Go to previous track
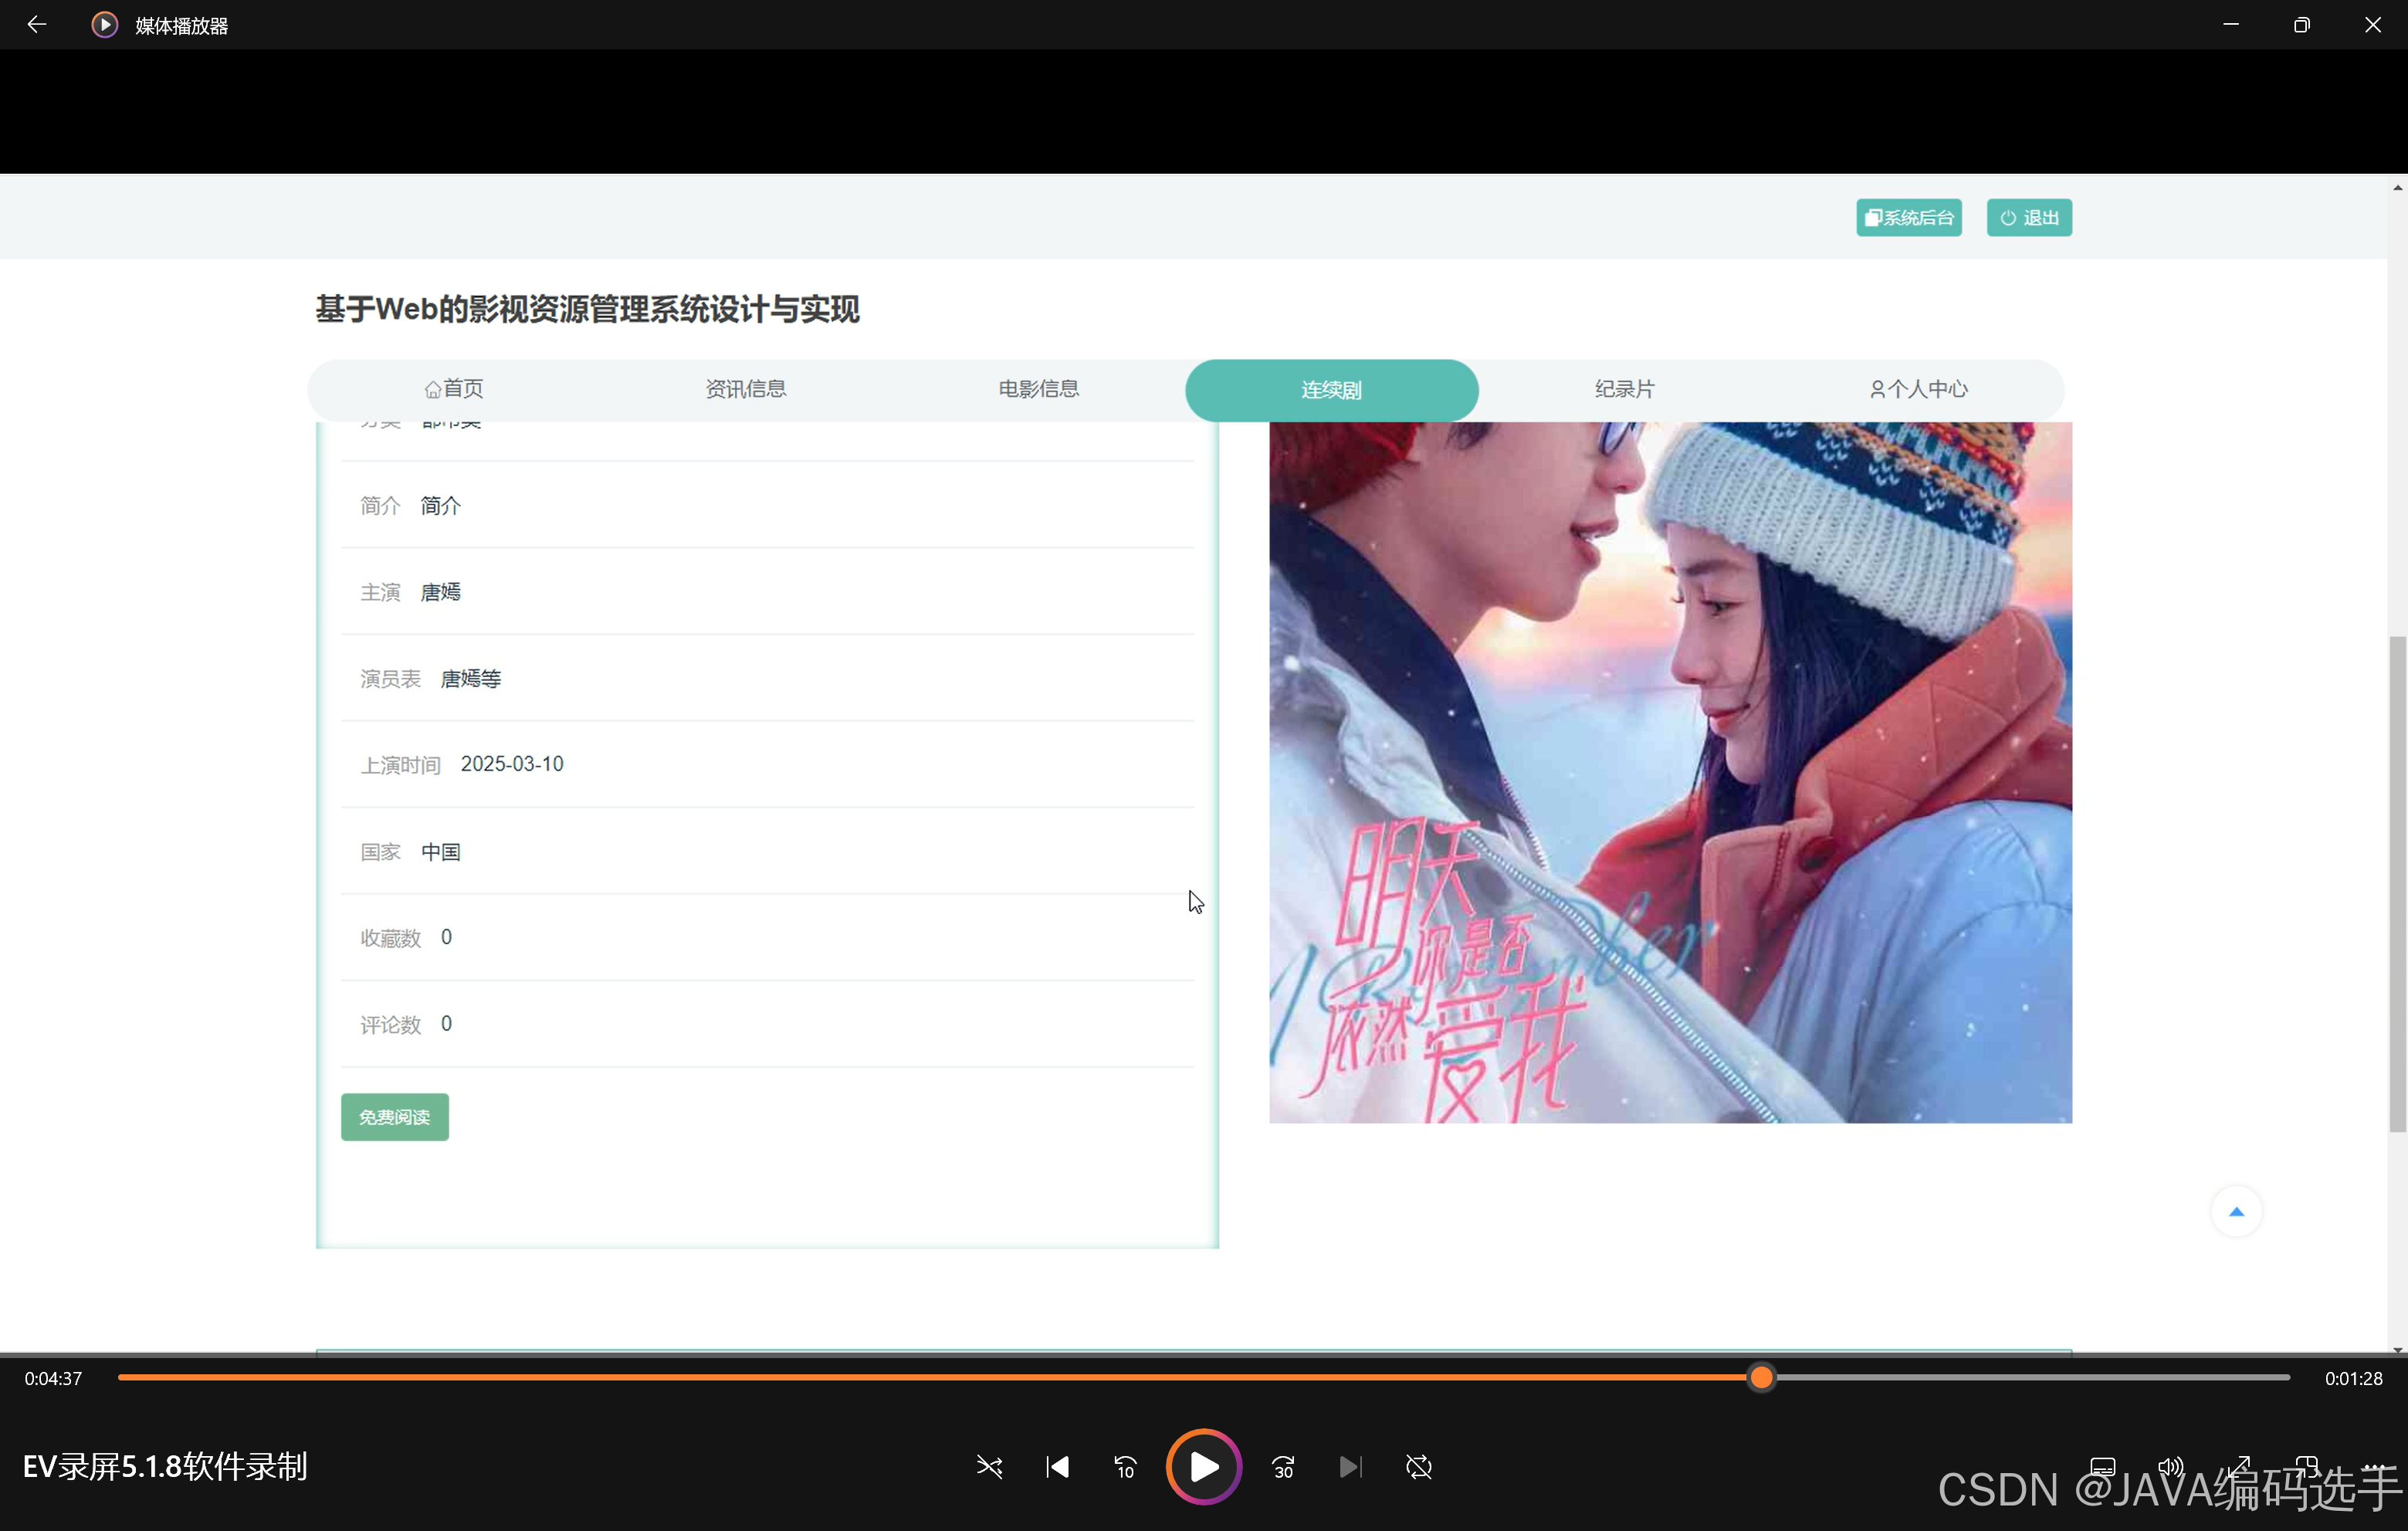The height and width of the screenshot is (1531, 2408). 1057,1467
